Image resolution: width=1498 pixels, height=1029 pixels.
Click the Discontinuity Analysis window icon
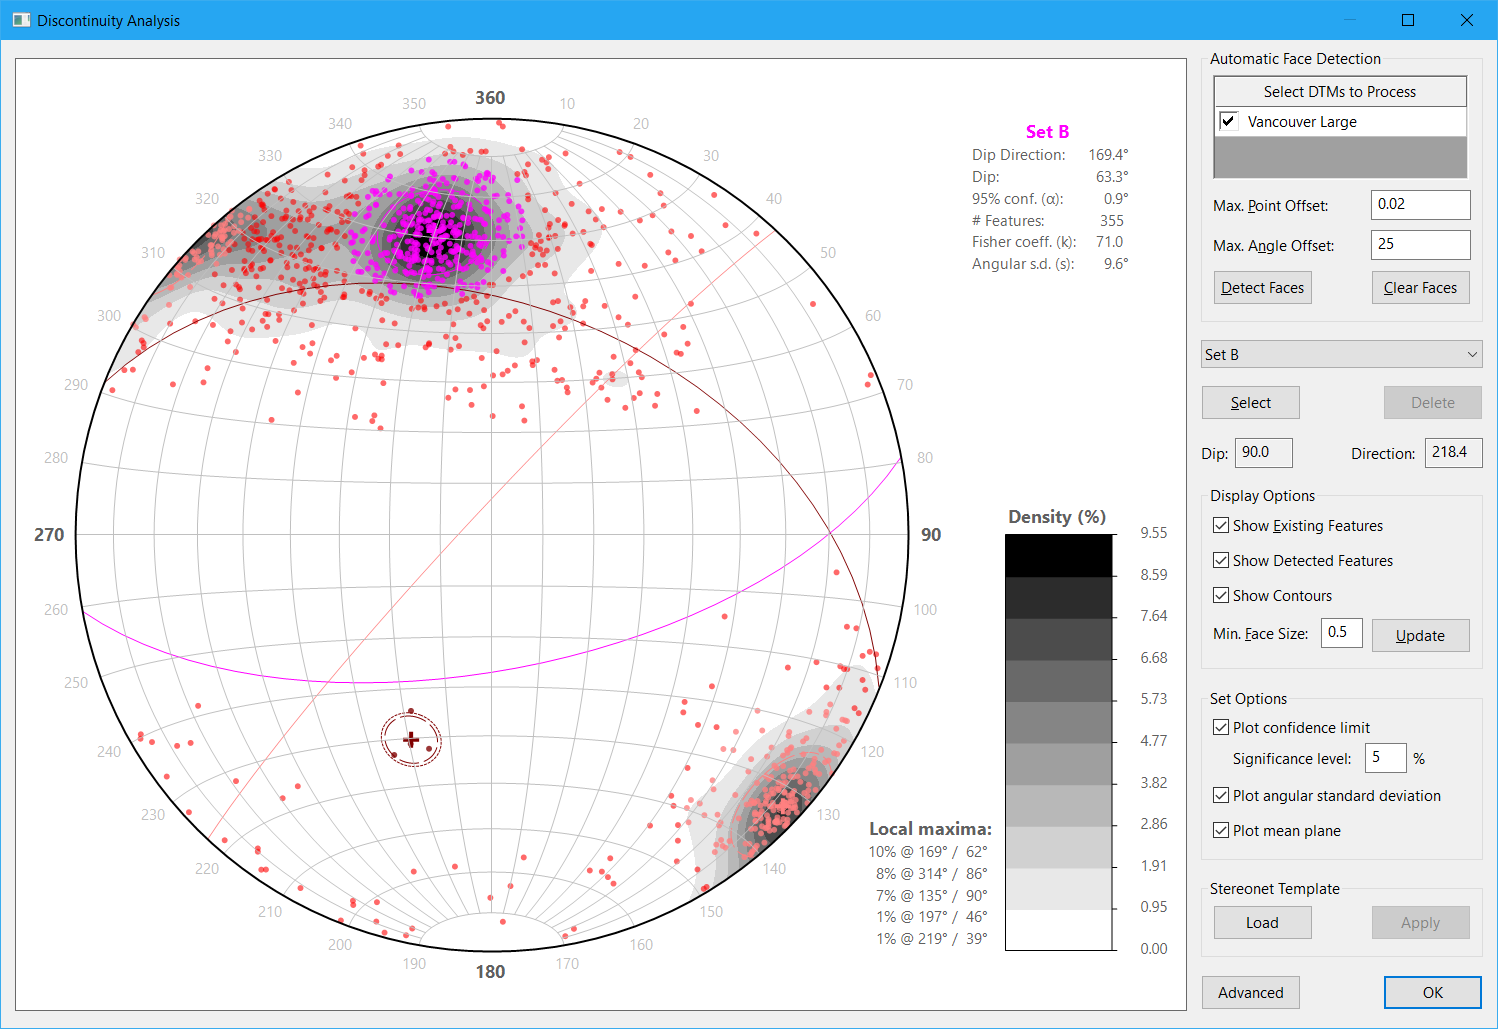21,20
